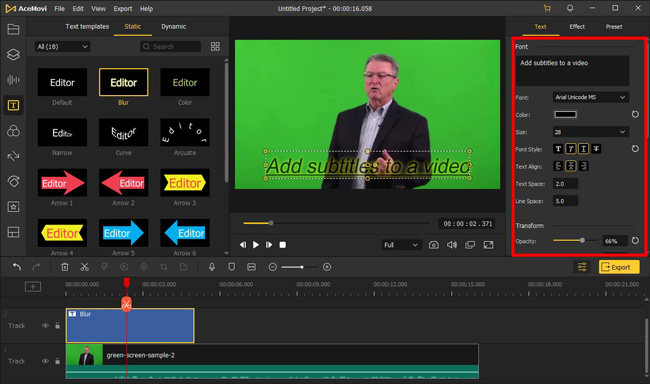Viewport: 650px width, 384px height.
Task: Open the shopping cart icon
Action: pos(547,8)
